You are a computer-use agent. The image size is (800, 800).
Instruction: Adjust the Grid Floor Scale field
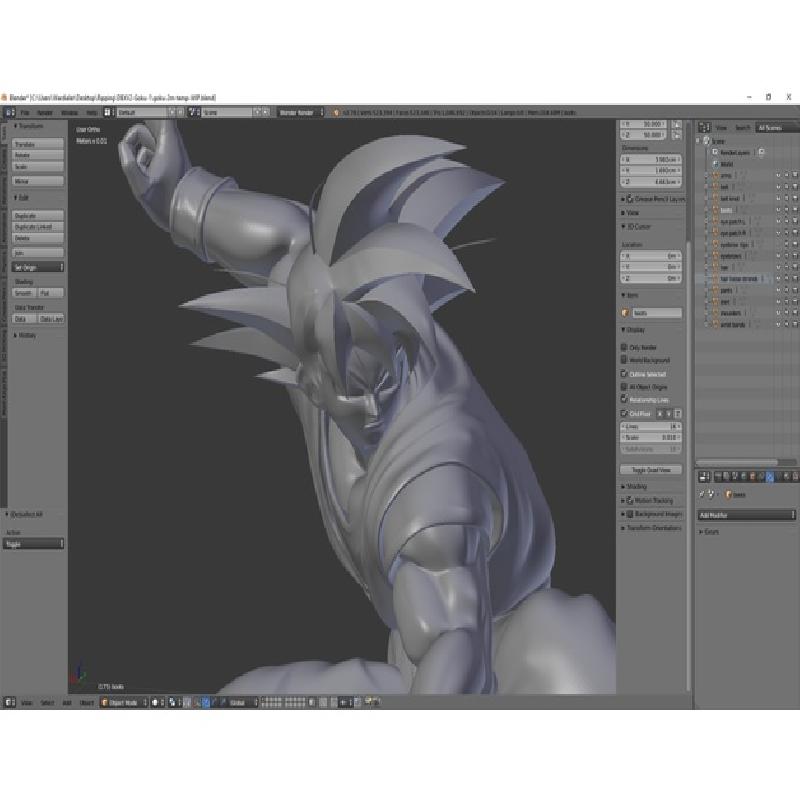coord(651,438)
